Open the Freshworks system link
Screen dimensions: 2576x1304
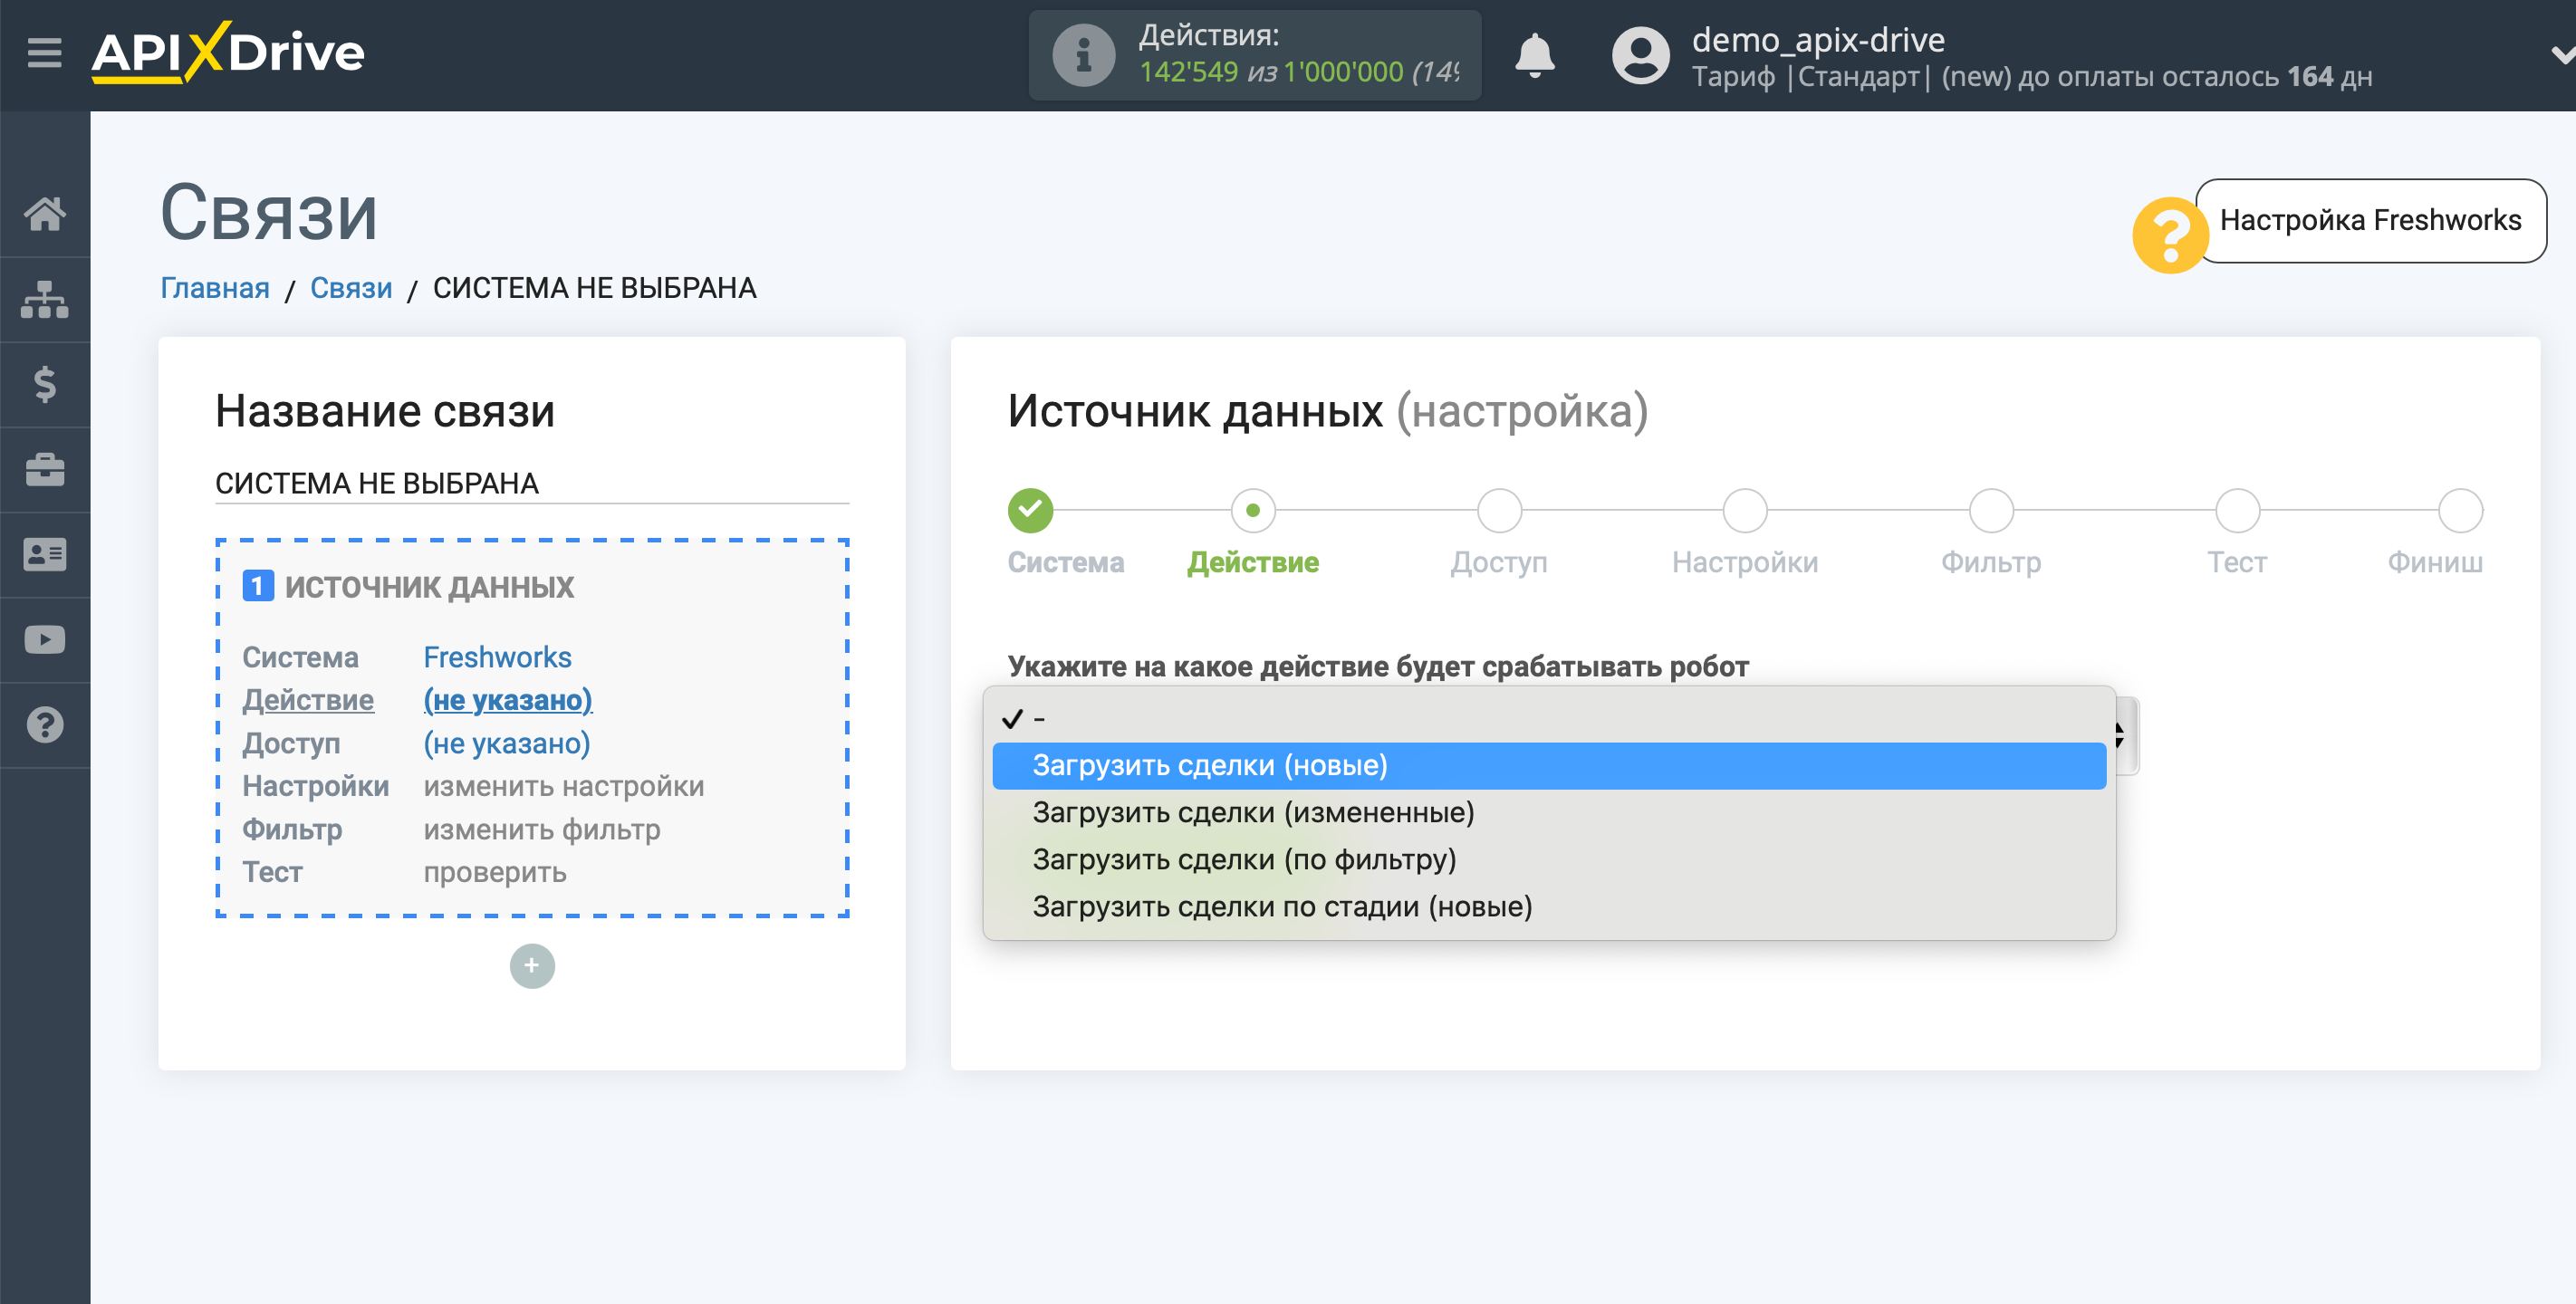click(x=497, y=657)
